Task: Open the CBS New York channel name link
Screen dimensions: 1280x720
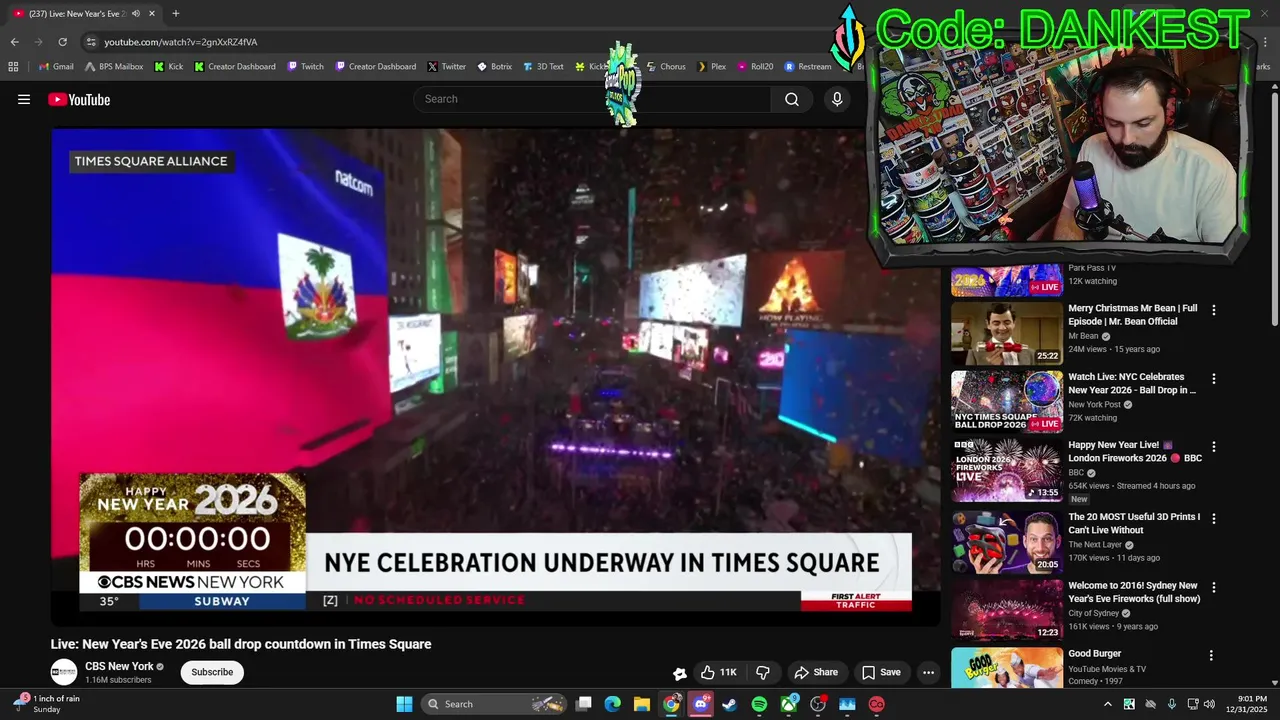Action: tap(119, 666)
